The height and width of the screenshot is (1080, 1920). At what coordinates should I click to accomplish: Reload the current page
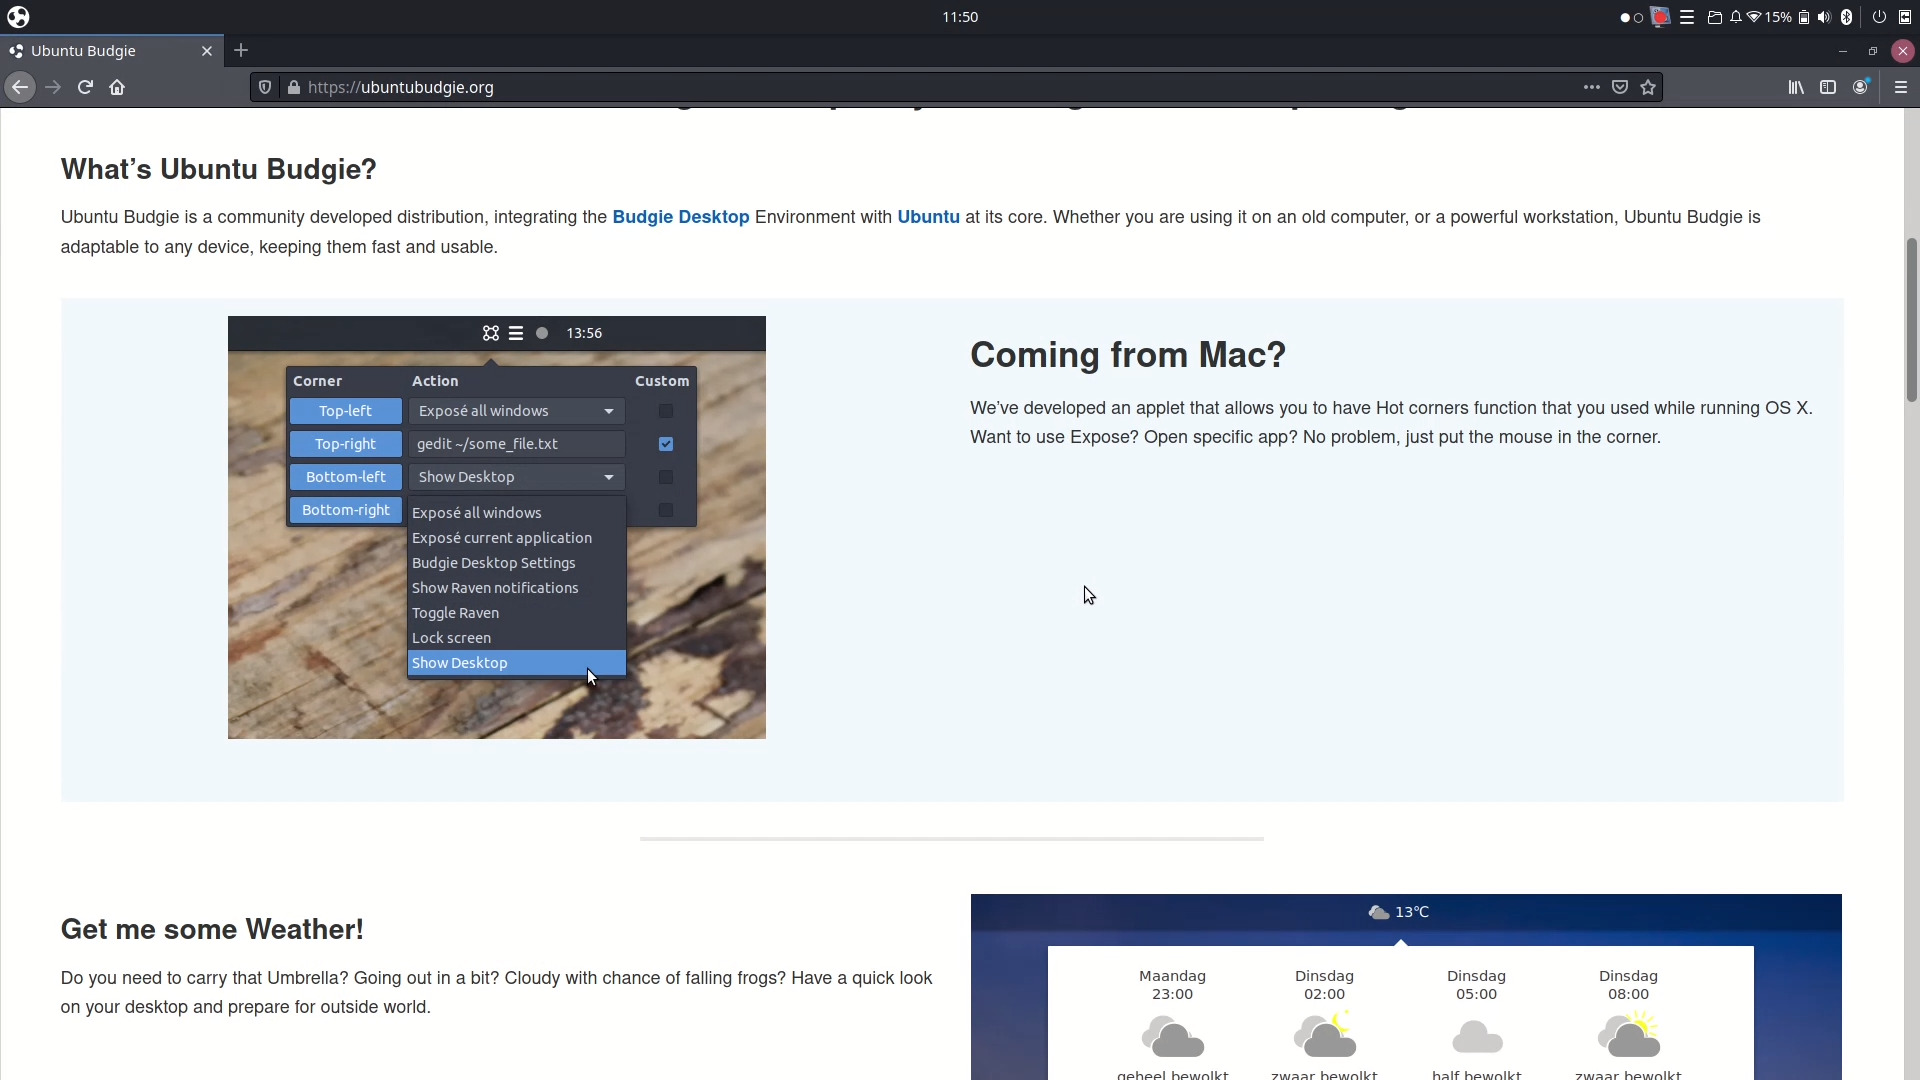pyautogui.click(x=85, y=88)
